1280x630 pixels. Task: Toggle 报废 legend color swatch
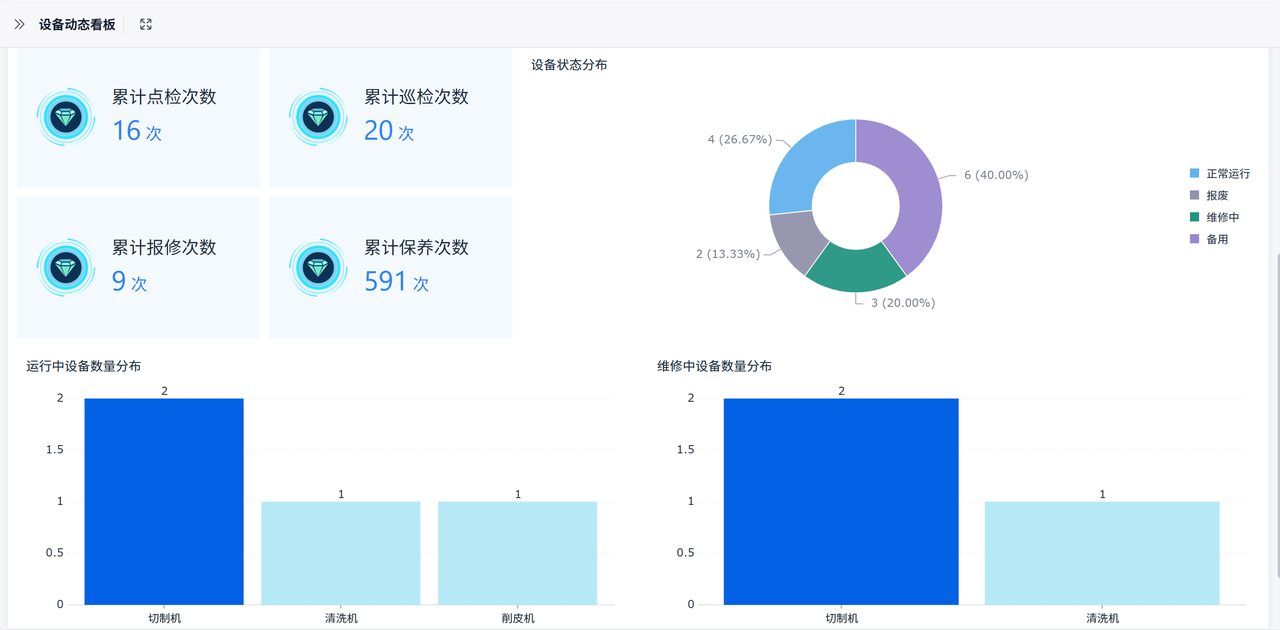[1194, 196]
